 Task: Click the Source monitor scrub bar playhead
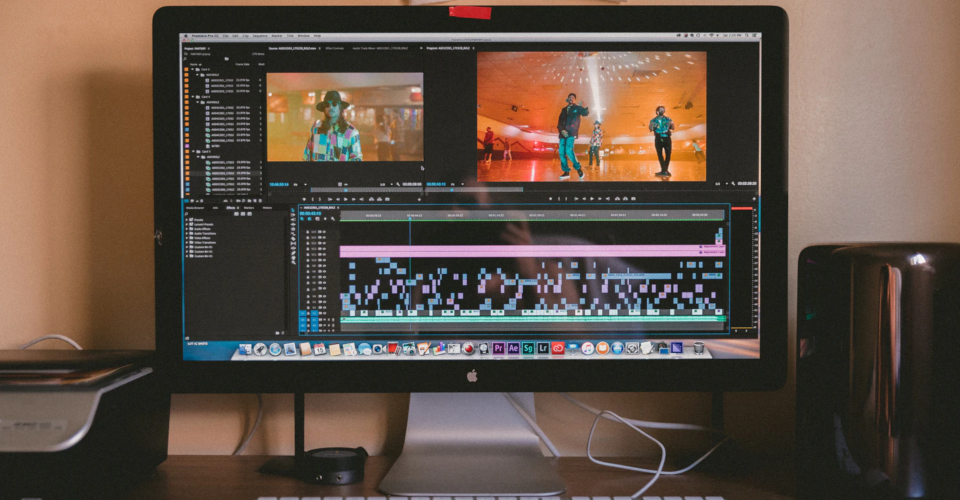(346, 190)
